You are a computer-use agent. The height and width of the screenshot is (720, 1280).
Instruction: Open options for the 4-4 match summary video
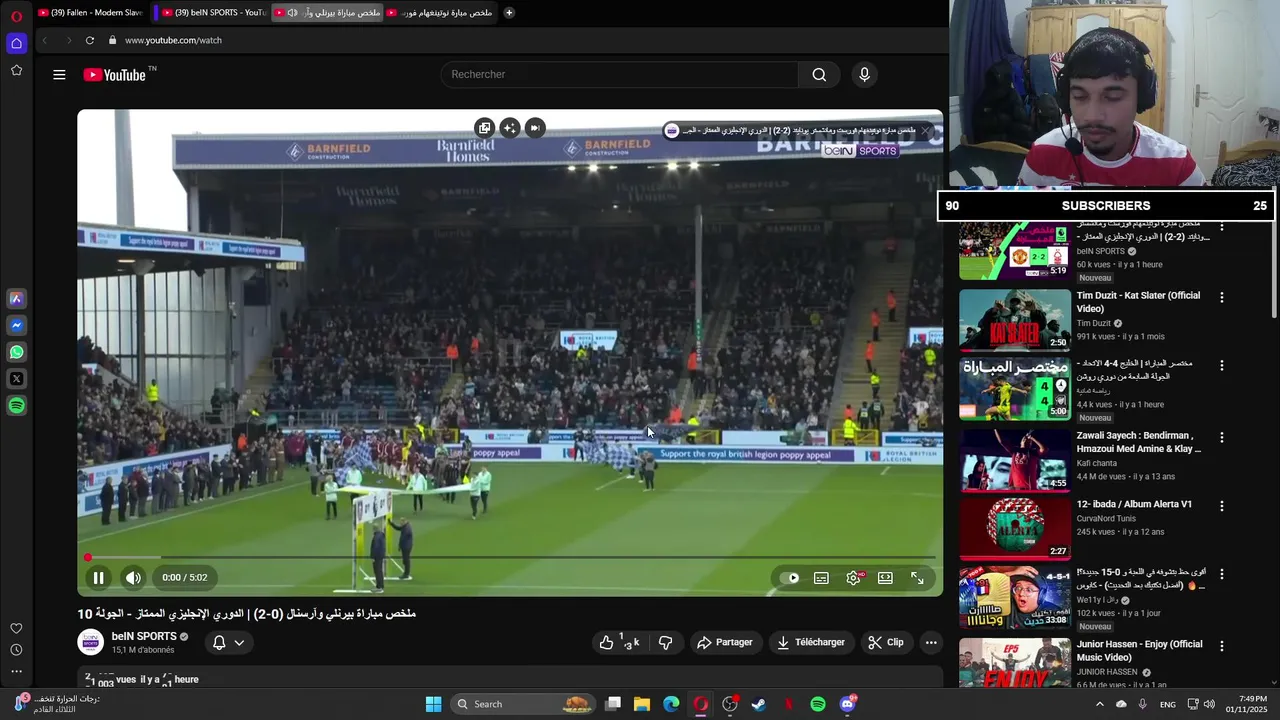[x=1221, y=366]
